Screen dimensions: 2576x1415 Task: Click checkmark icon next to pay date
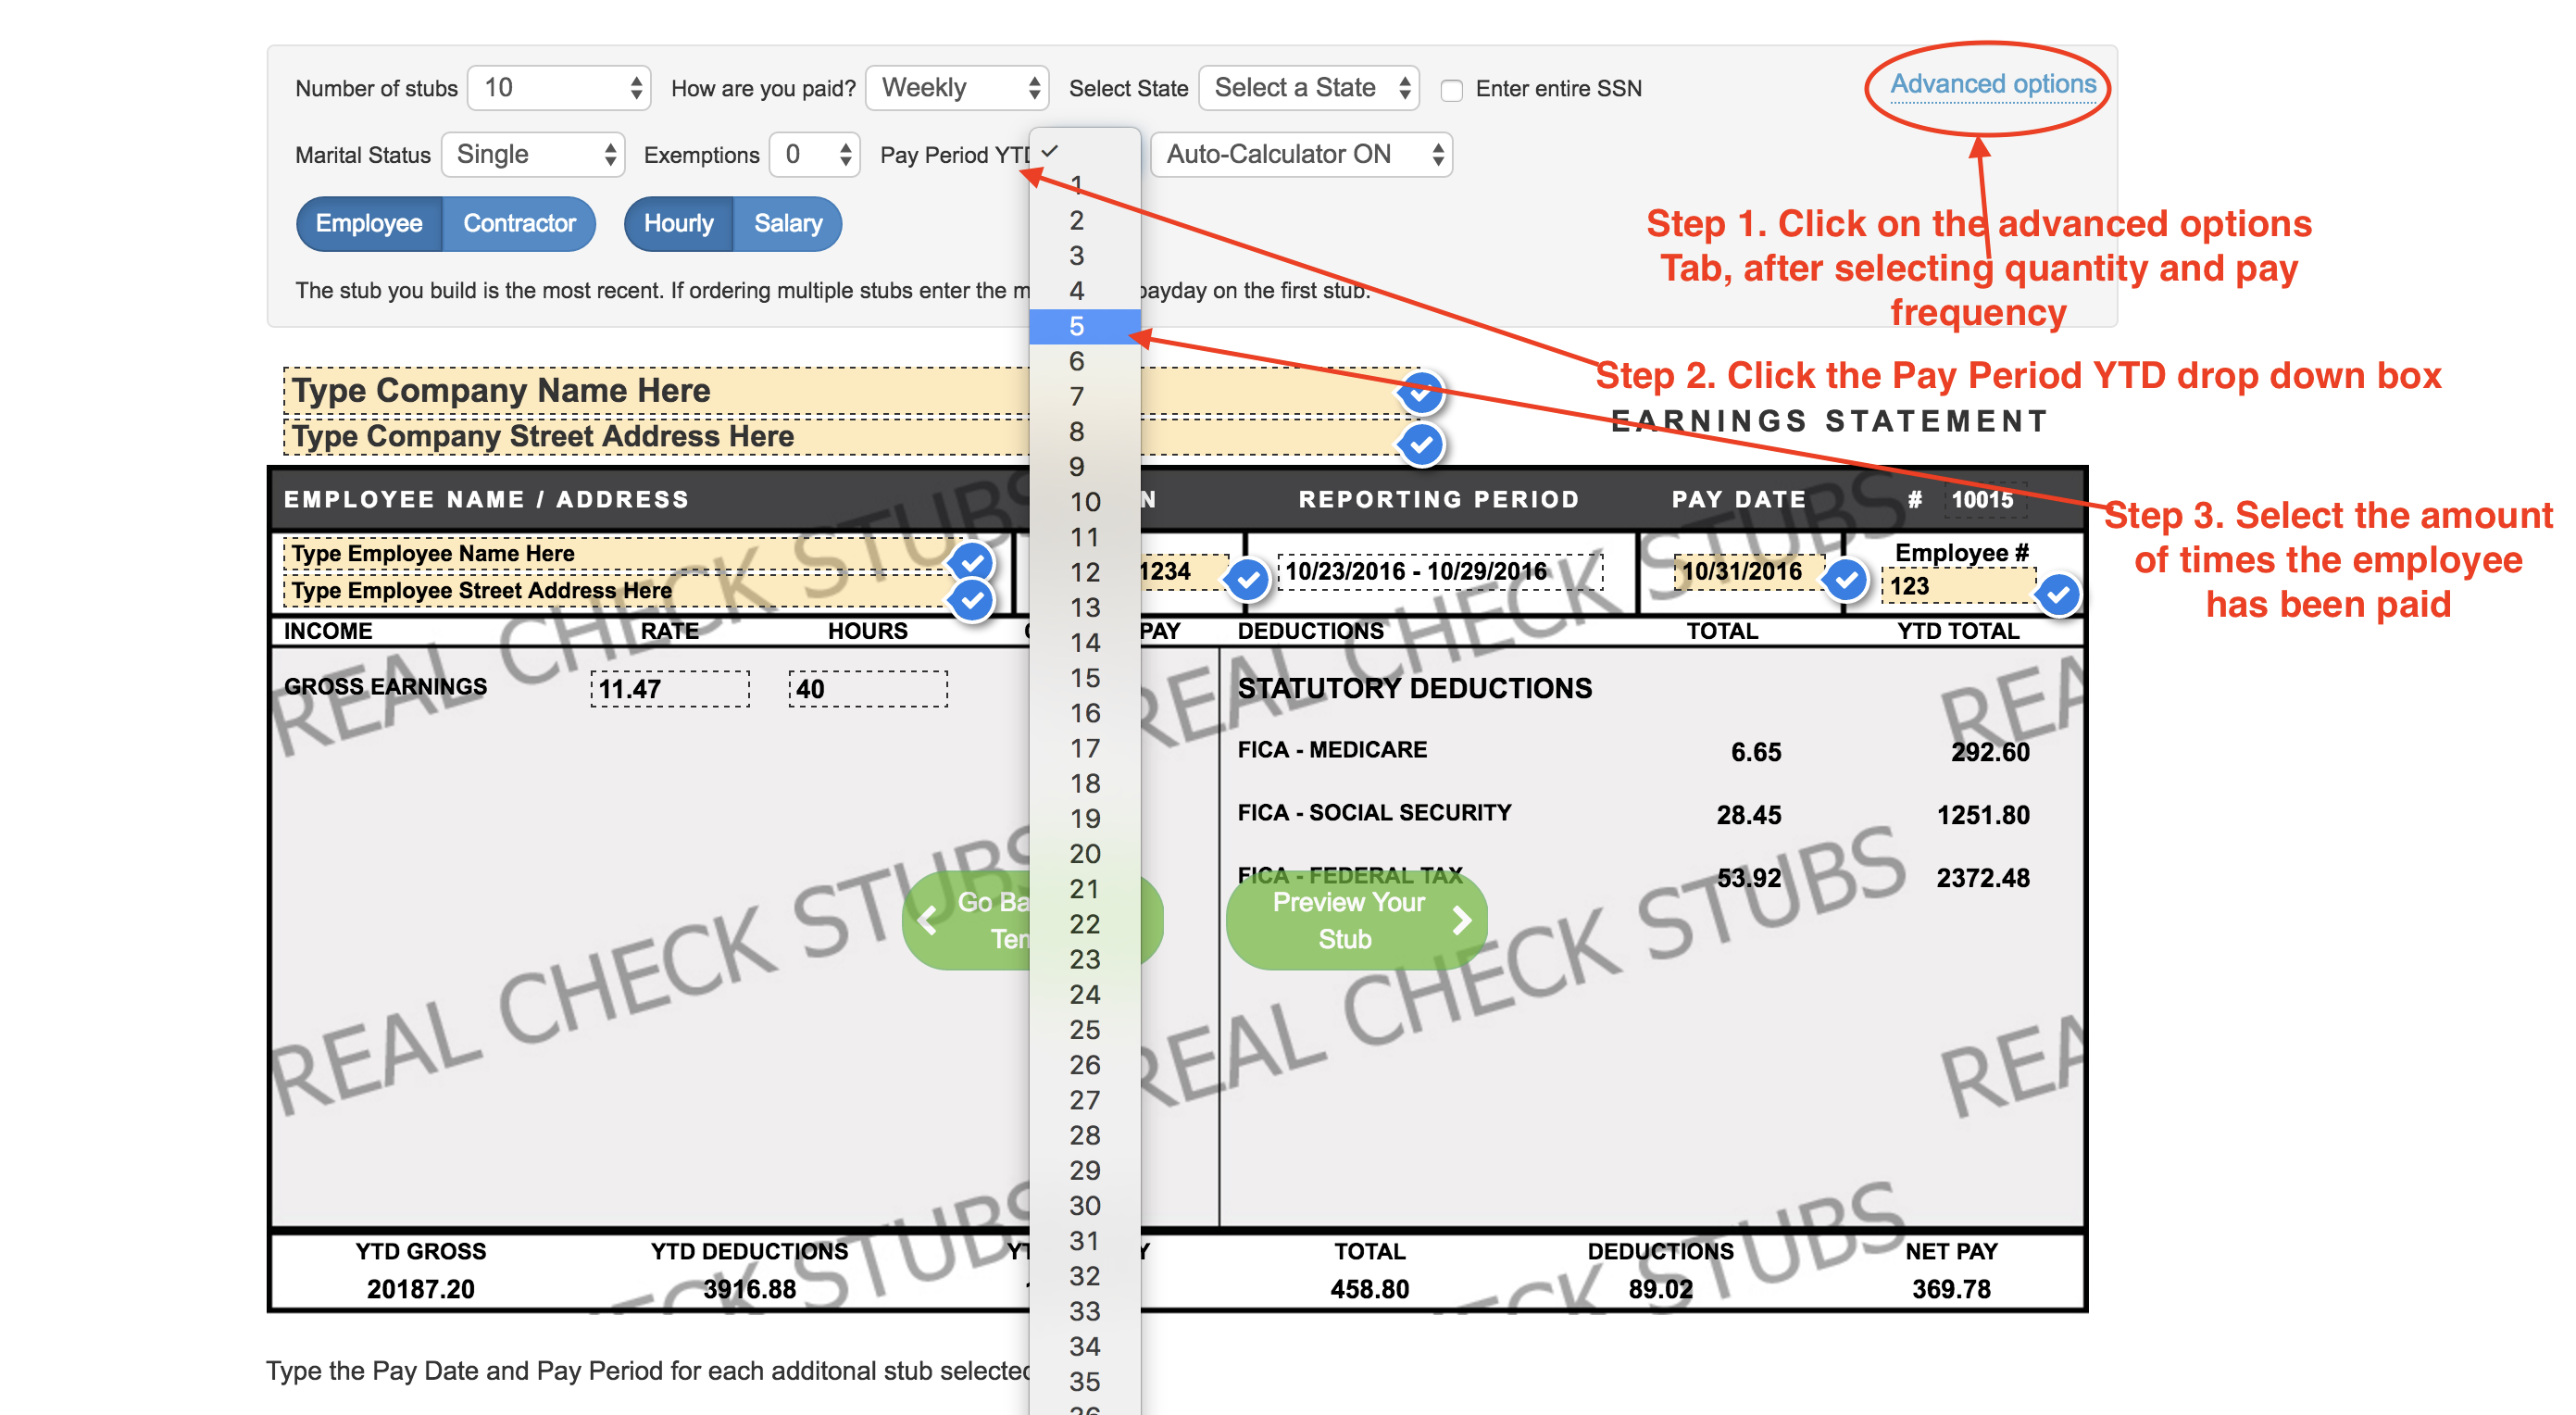pos(1846,579)
